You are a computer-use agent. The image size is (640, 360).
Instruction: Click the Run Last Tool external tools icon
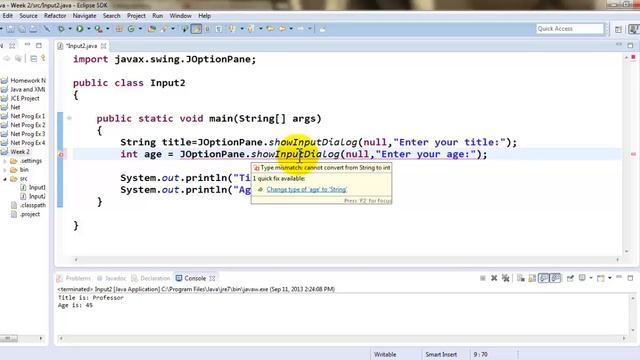click(98, 29)
